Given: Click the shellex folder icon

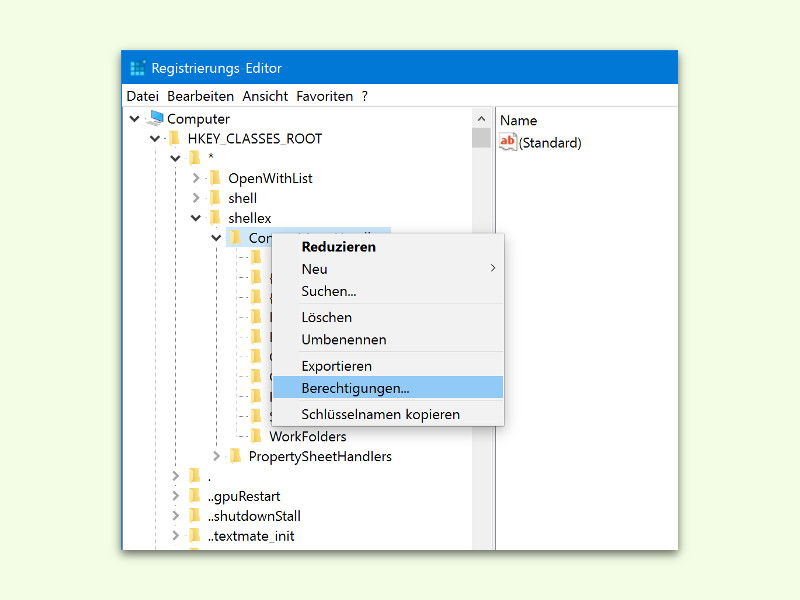Looking at the screenshot, I should pyautogui.click(x=215, y=218).
